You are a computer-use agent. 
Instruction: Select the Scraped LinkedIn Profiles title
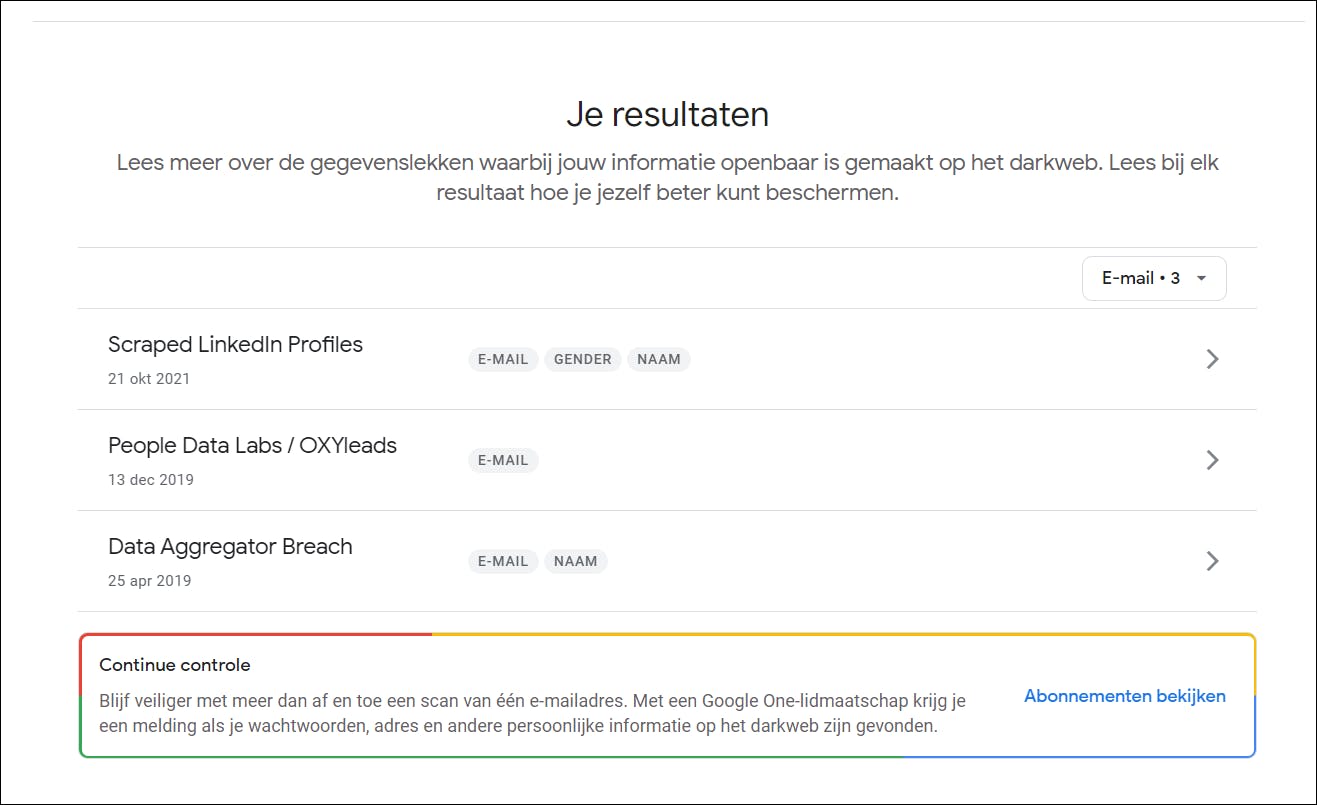(235, 345)
